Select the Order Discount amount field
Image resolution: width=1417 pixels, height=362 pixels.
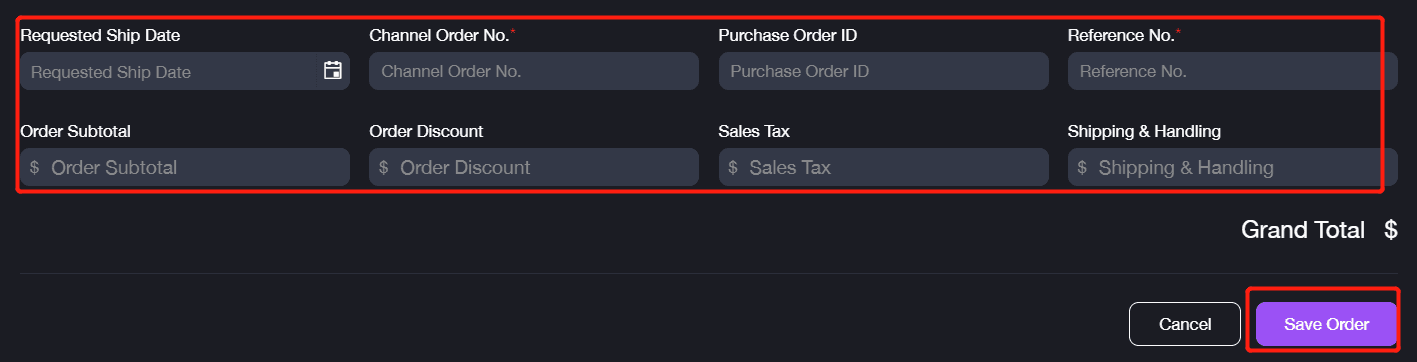[x=534, y=167]
